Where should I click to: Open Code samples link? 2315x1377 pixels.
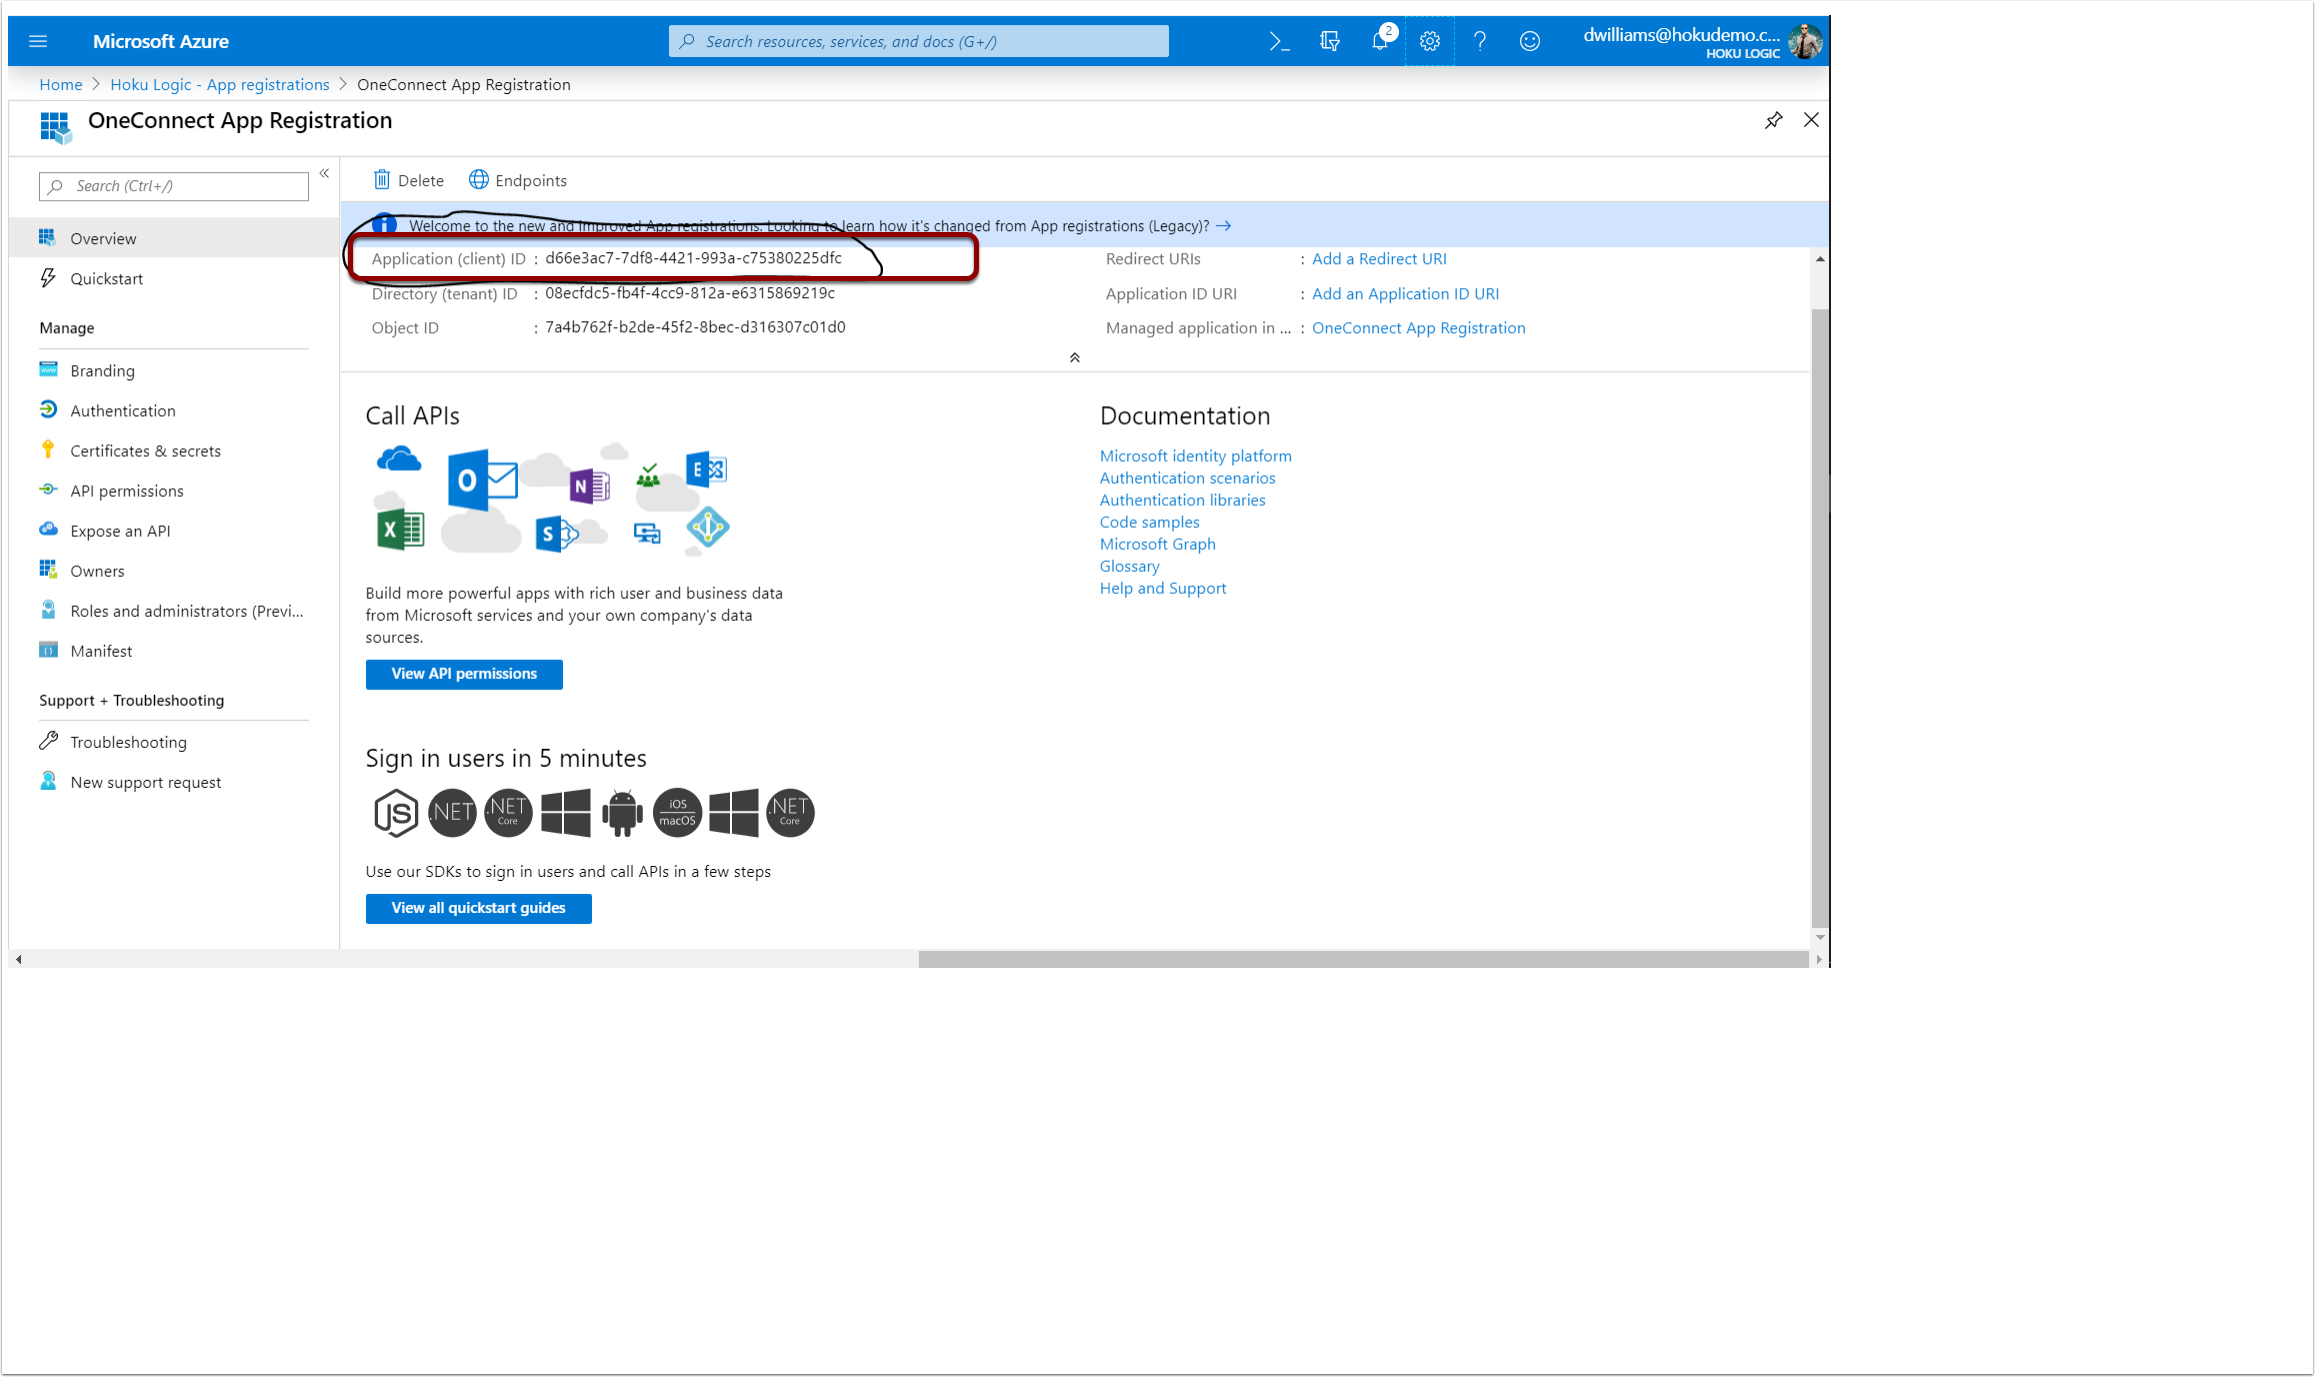[x=1149, y=521]
